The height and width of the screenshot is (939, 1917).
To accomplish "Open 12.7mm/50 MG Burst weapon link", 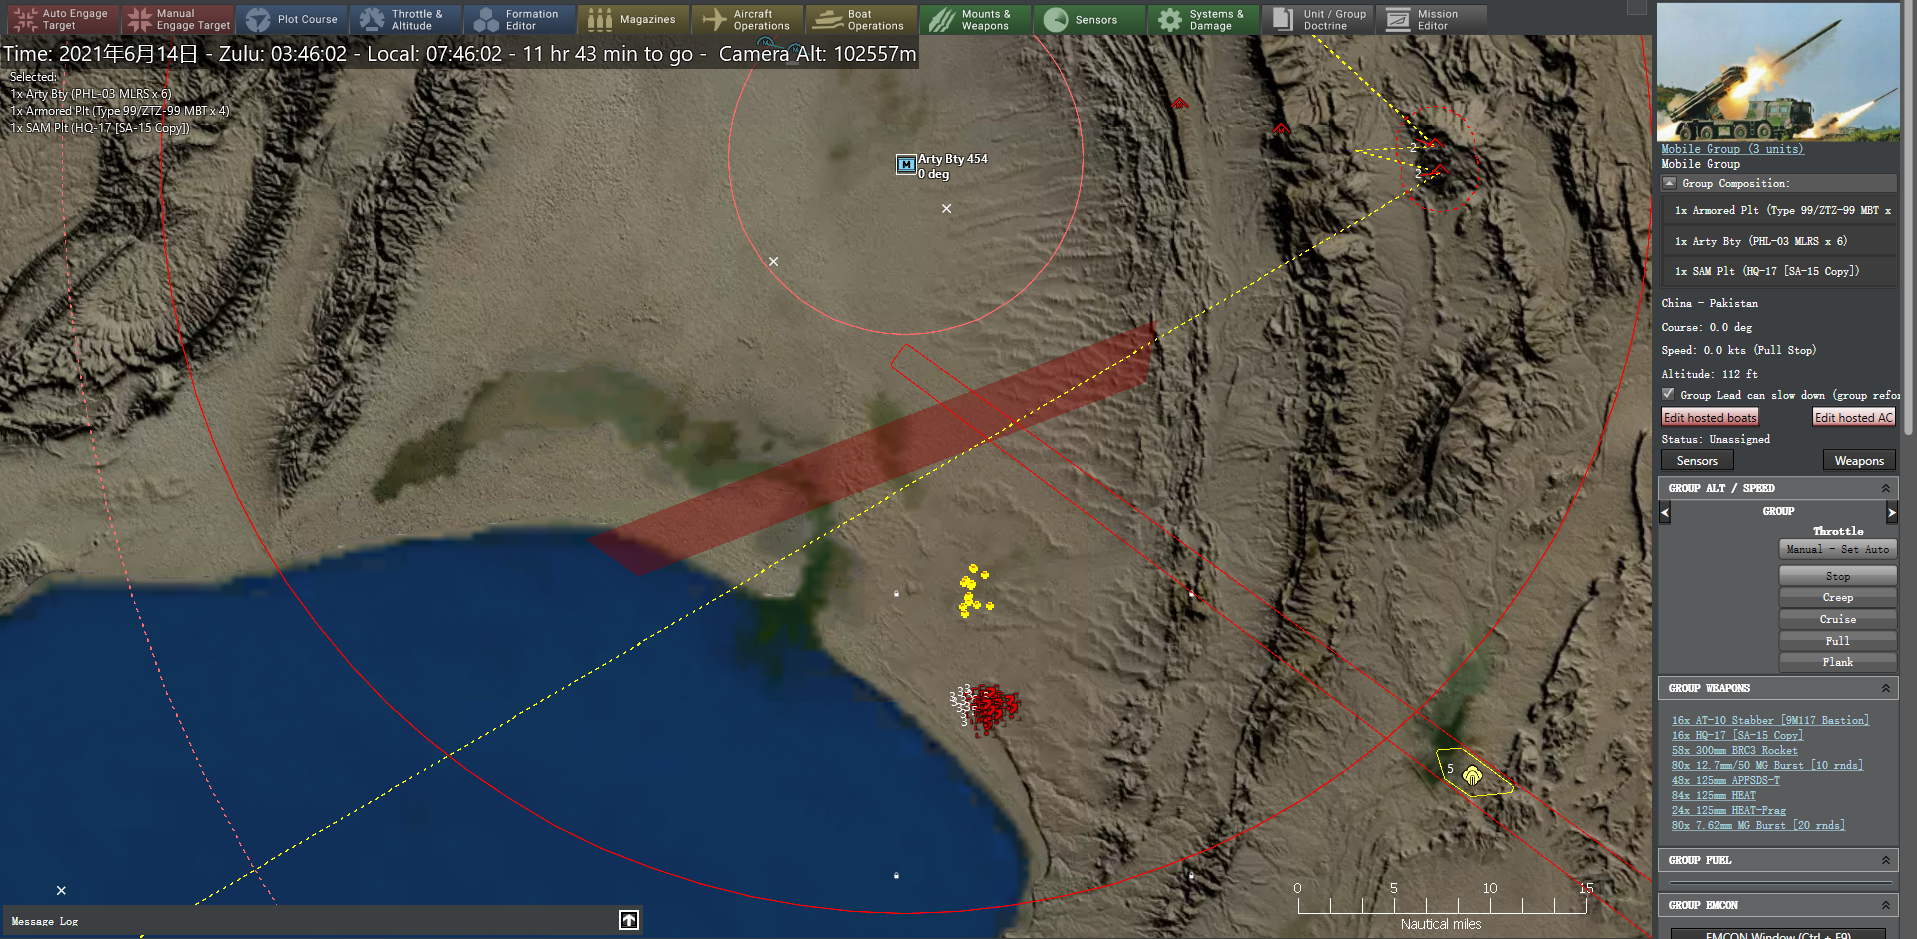I will [x=1767, y=765].
